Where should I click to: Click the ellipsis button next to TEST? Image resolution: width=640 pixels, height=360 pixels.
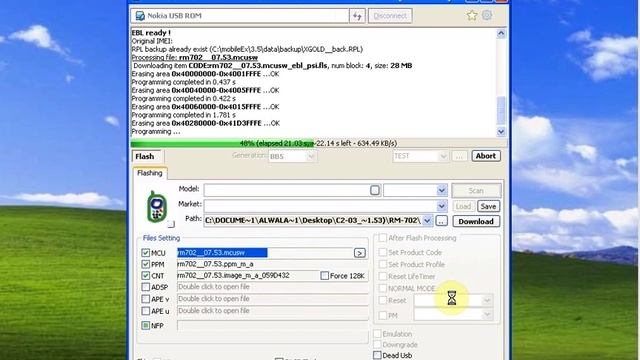pyautogui.click(x=460, y=156)
